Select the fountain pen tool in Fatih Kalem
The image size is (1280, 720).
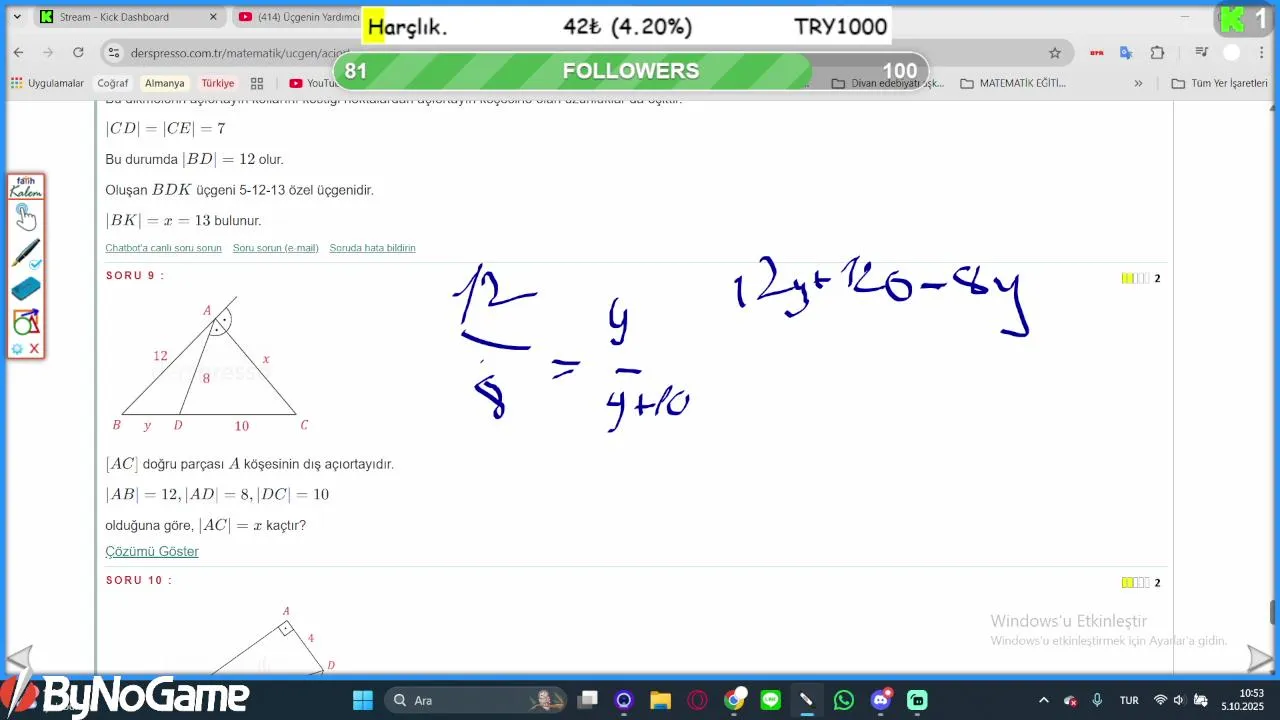(25, 253)
